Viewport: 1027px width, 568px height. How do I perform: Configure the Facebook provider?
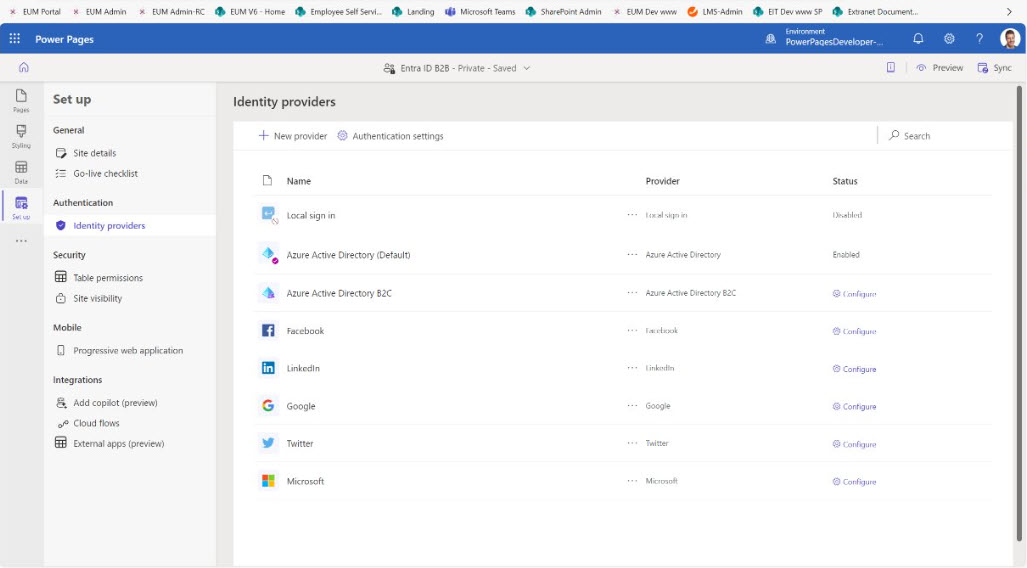tap(854, 331)
